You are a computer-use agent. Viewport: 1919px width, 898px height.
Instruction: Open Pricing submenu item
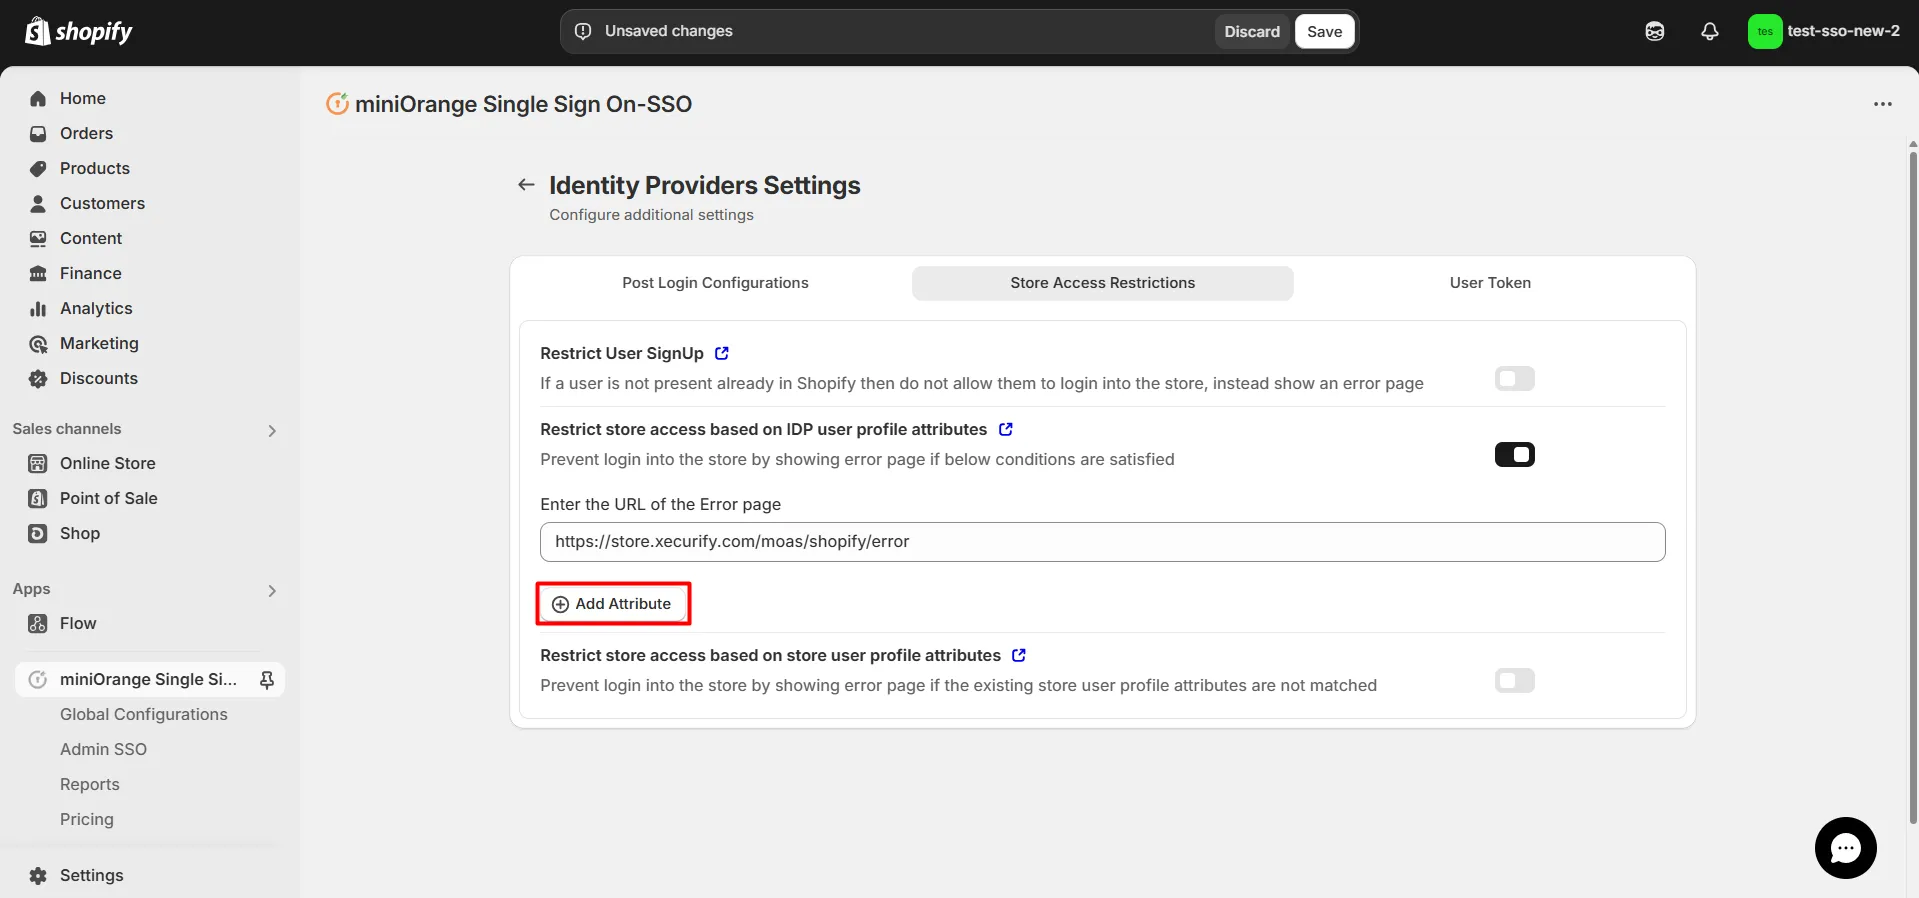(87, 819)
